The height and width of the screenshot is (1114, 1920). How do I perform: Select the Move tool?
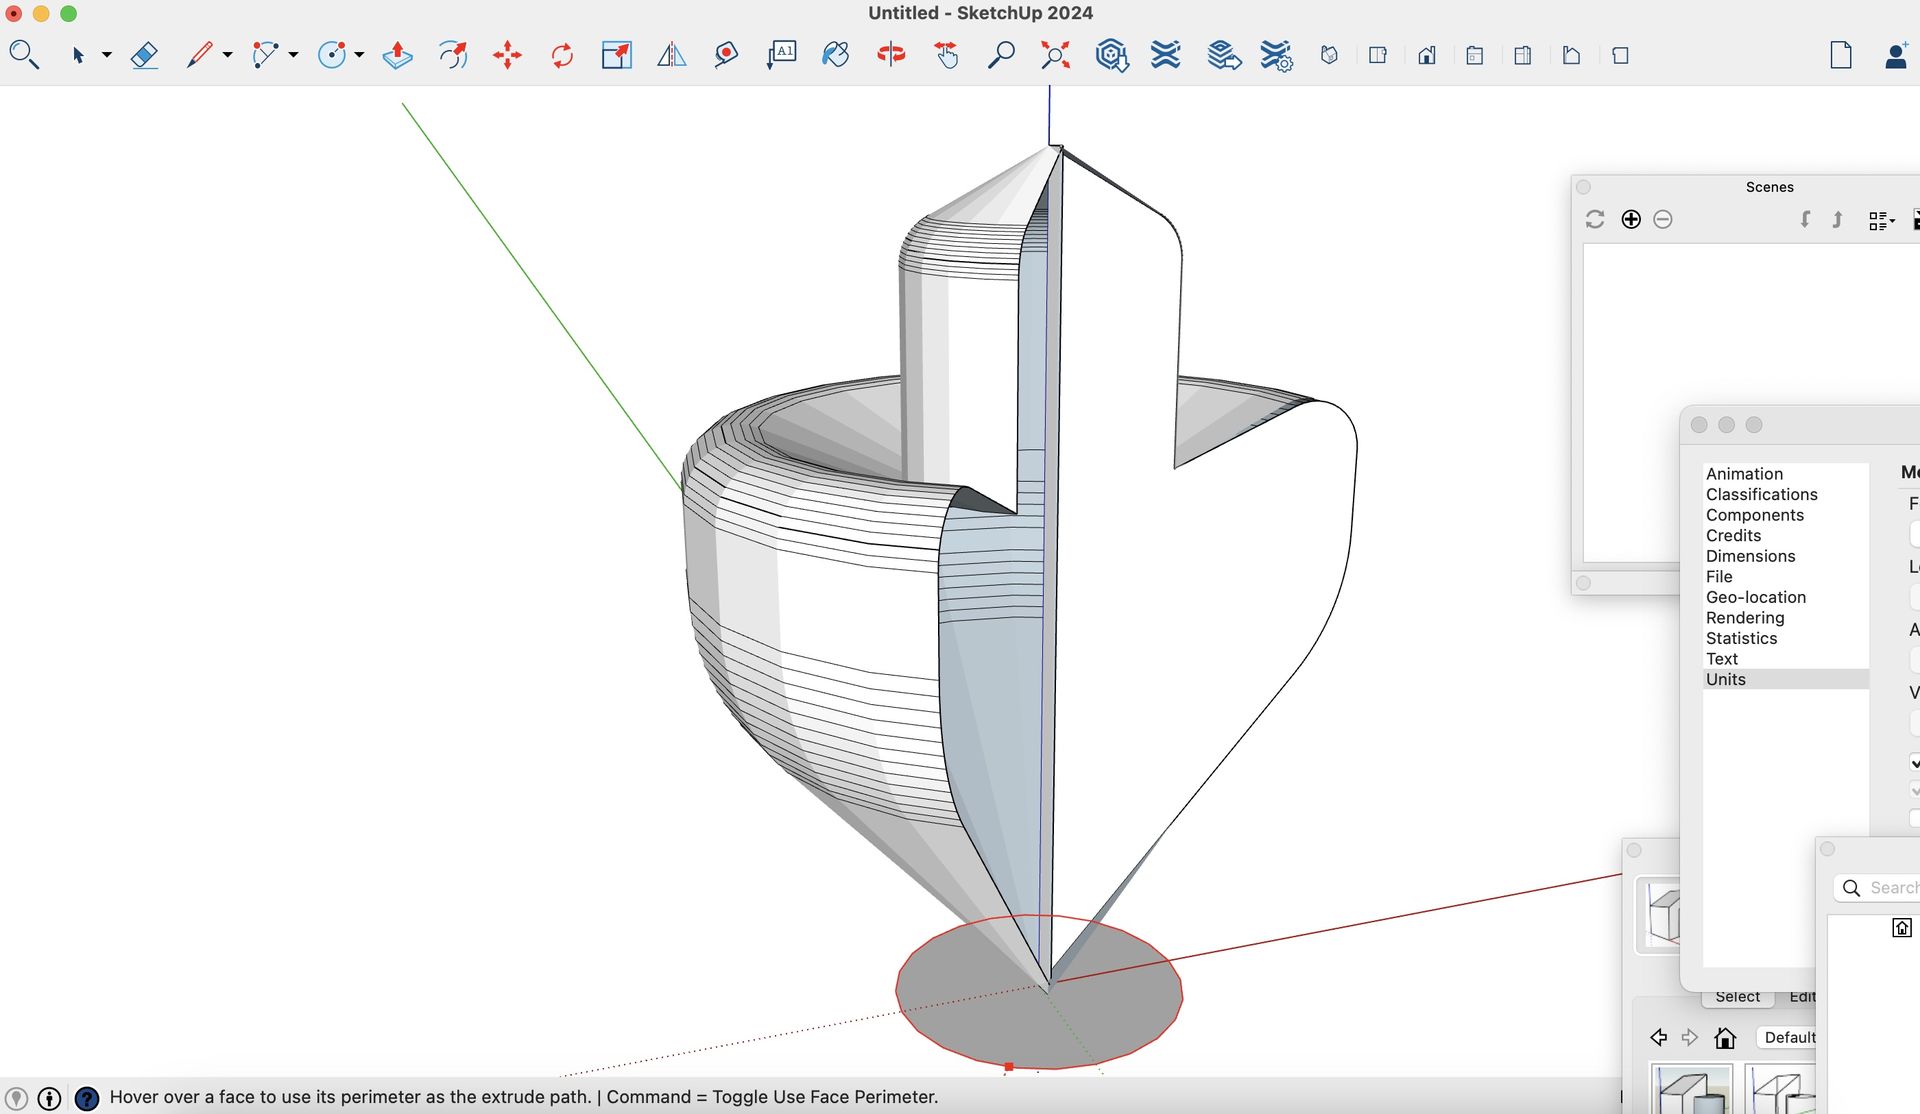coord(507,55)
